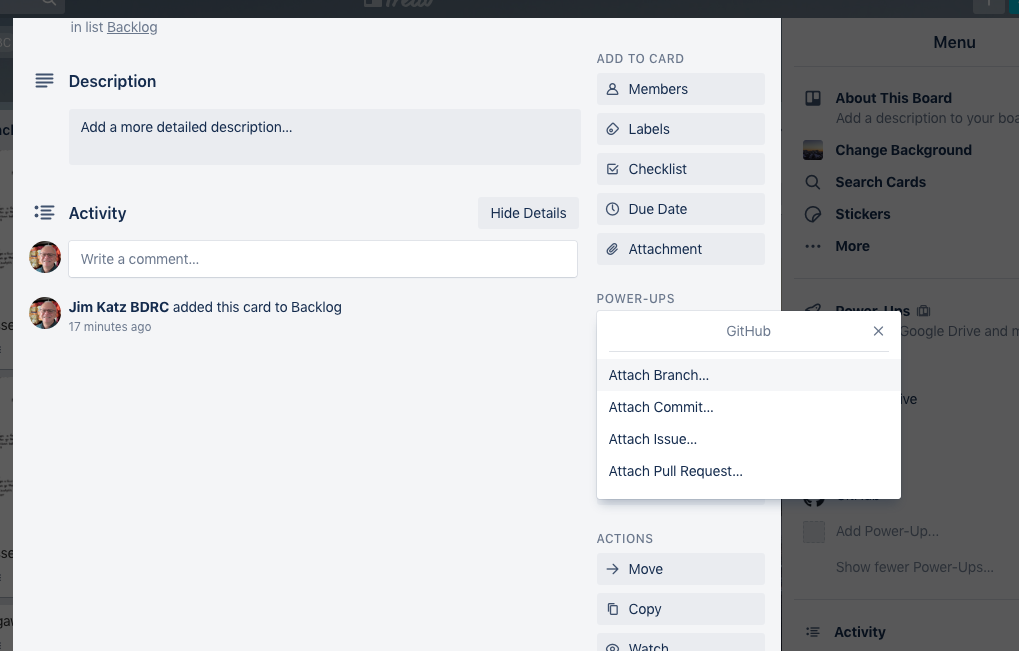Click the Due Date clock icon
1019x651 pixels.
coord(612,209)
